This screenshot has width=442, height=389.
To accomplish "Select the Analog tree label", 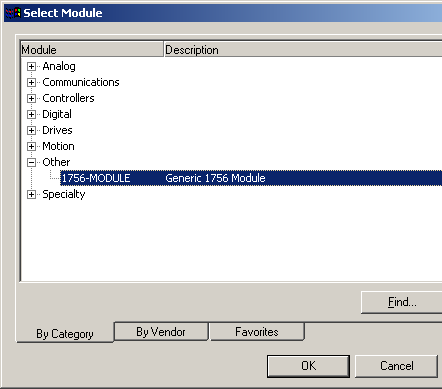I will [x=59, y=66].
